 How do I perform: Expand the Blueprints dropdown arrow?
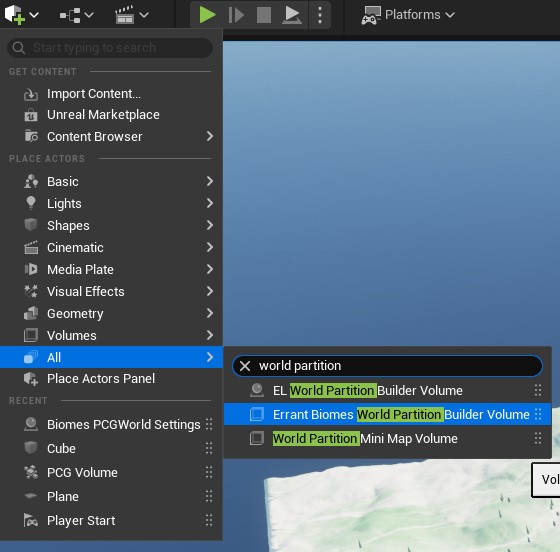click(x=89, y=15)
